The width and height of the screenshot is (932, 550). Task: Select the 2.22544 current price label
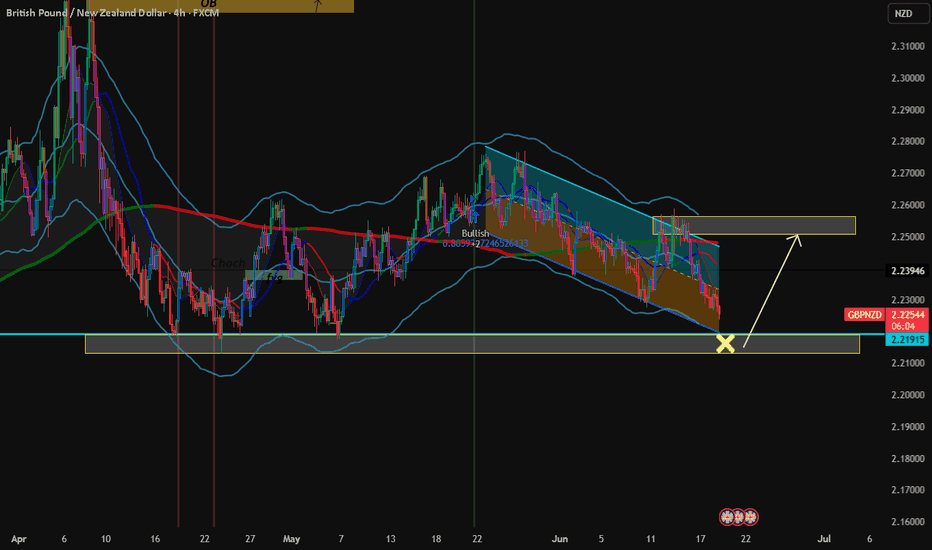pyautogui.click(x=908, y=315)
